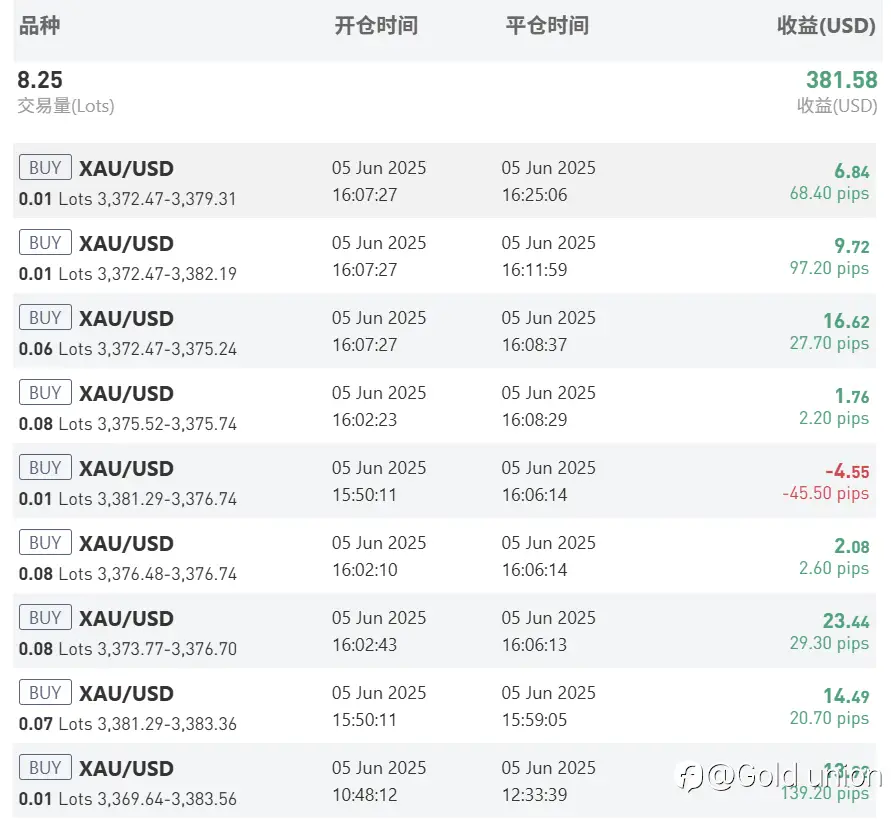Click BUY tag on the 14.49 profit trade
Viewport: 891px width, 823px height.
[x=45, y=693]
